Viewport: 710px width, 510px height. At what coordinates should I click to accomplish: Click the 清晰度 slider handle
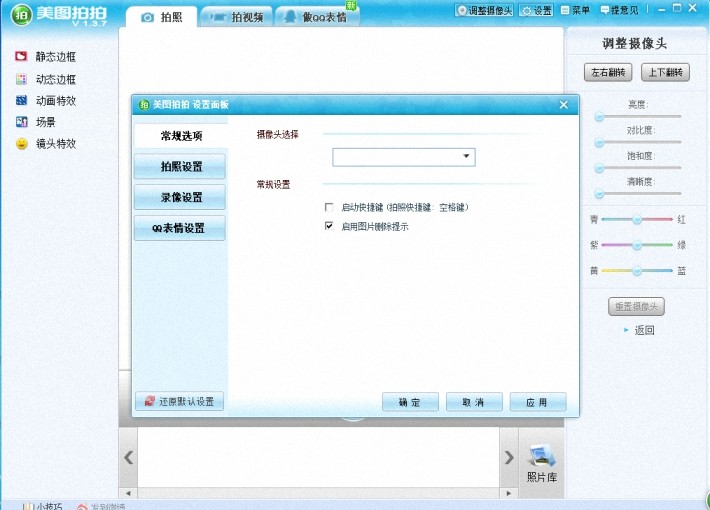(599, 194)
